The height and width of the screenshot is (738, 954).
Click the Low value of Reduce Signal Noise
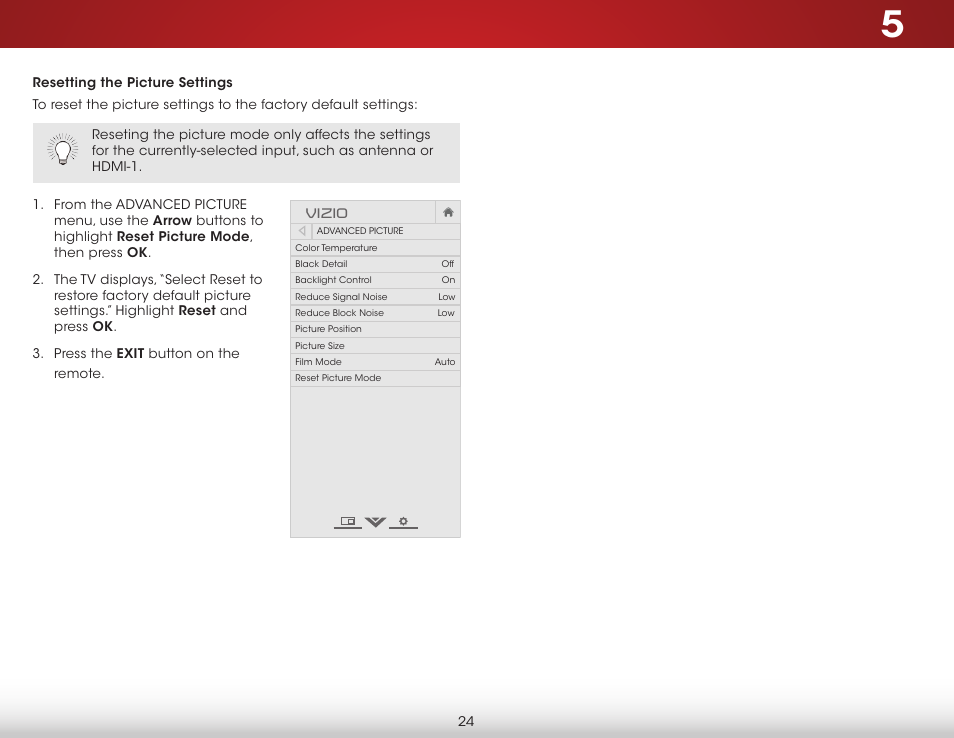click(x=447, y=297)
